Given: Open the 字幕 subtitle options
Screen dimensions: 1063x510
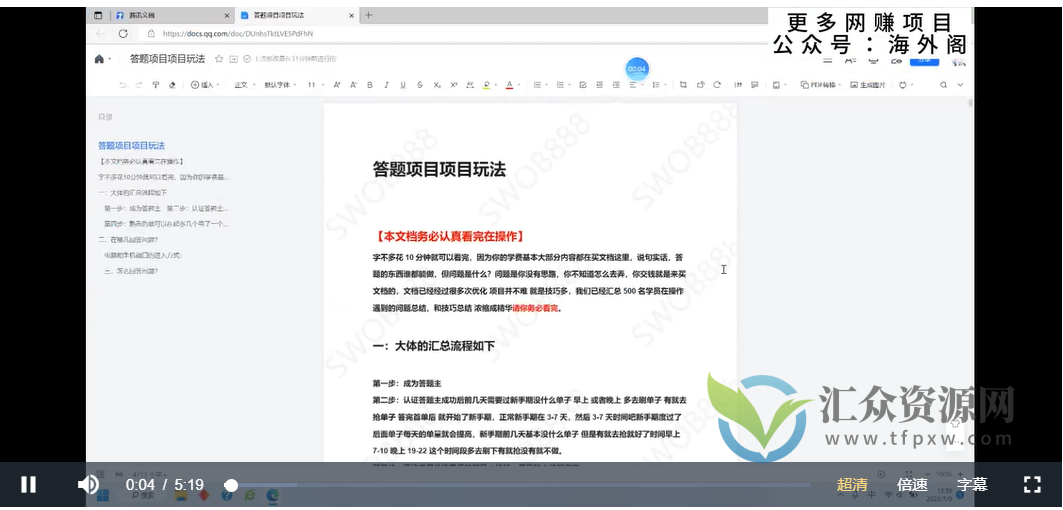Looking at the screenshot, I should point(971,484).
